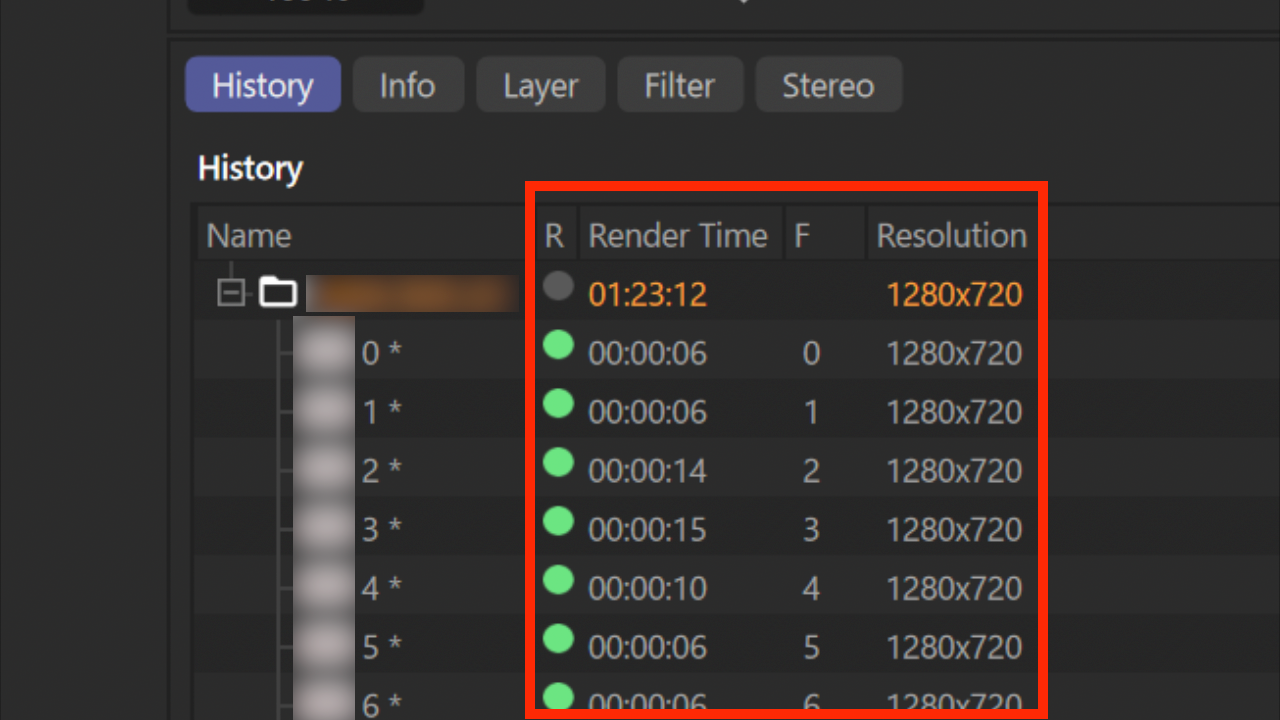1280x720 pixels.
Task: Click F column value 5
Action: [811, 647]
